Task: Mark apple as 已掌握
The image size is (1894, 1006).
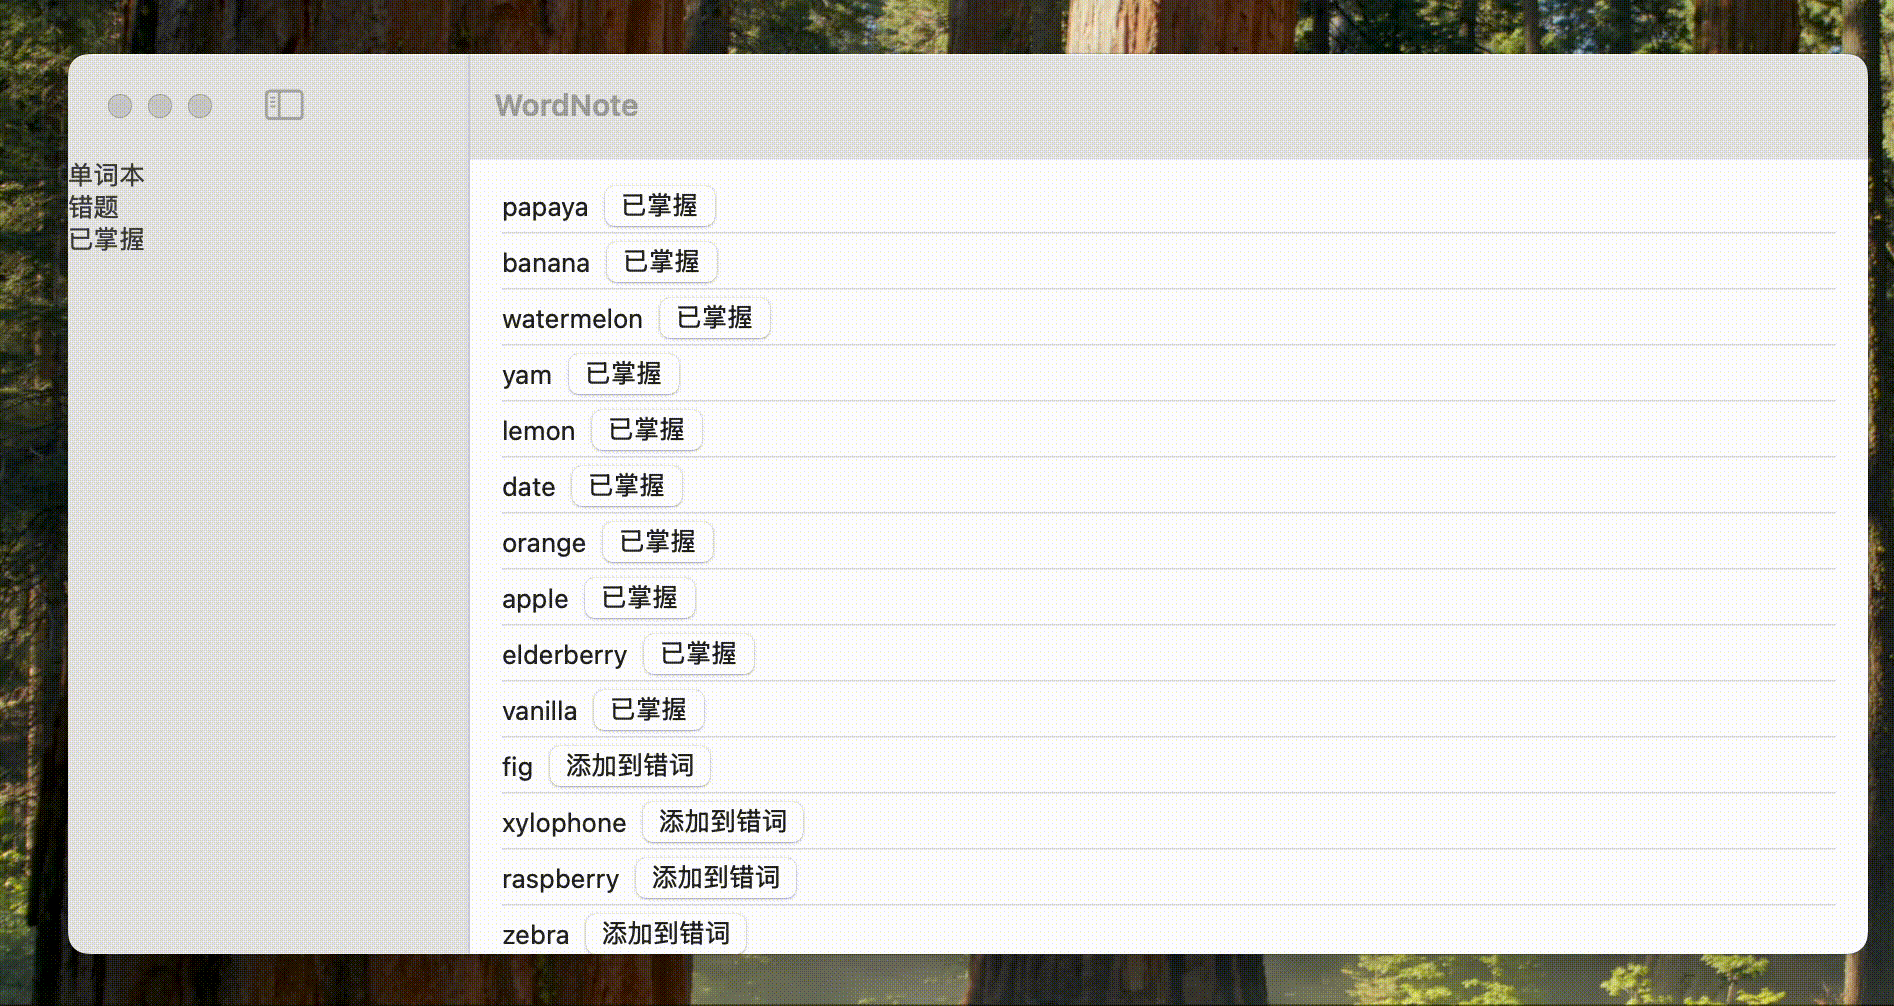Action: [639, 598]
